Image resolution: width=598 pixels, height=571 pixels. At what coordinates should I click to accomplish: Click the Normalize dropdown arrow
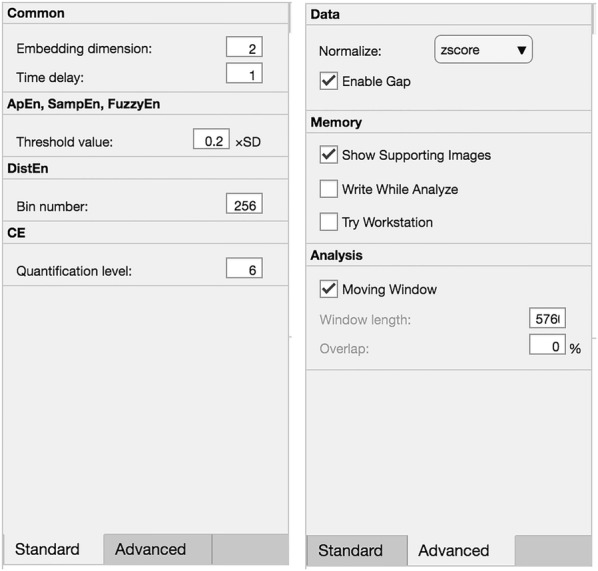point(522,50)
